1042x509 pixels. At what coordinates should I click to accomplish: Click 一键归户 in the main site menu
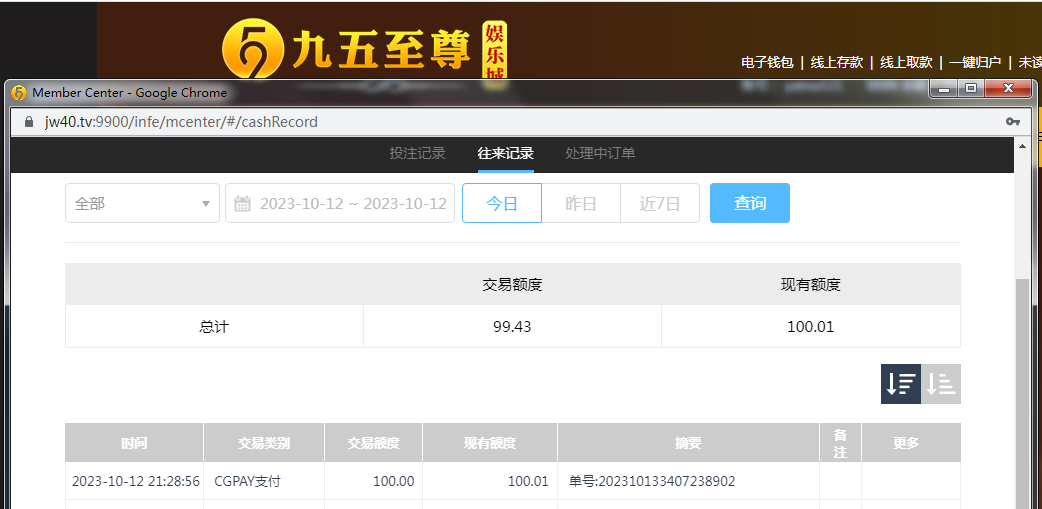click(x=975, y=62)
